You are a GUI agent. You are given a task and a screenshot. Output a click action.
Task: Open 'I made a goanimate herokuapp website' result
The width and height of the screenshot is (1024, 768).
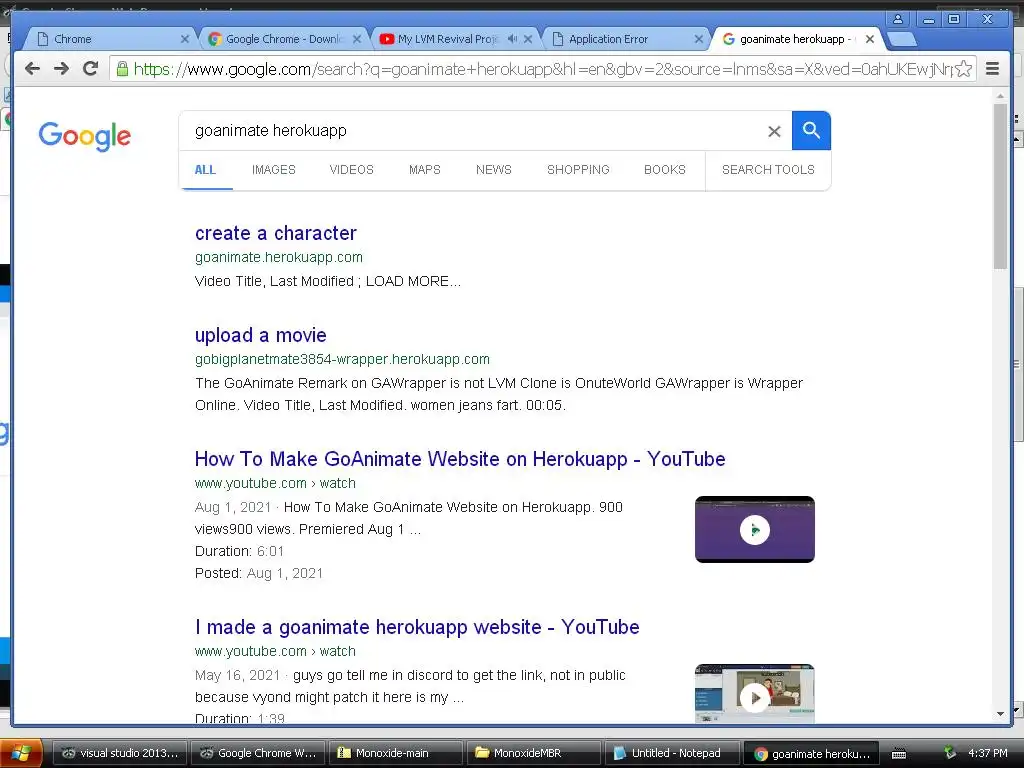tap(417, 627)
